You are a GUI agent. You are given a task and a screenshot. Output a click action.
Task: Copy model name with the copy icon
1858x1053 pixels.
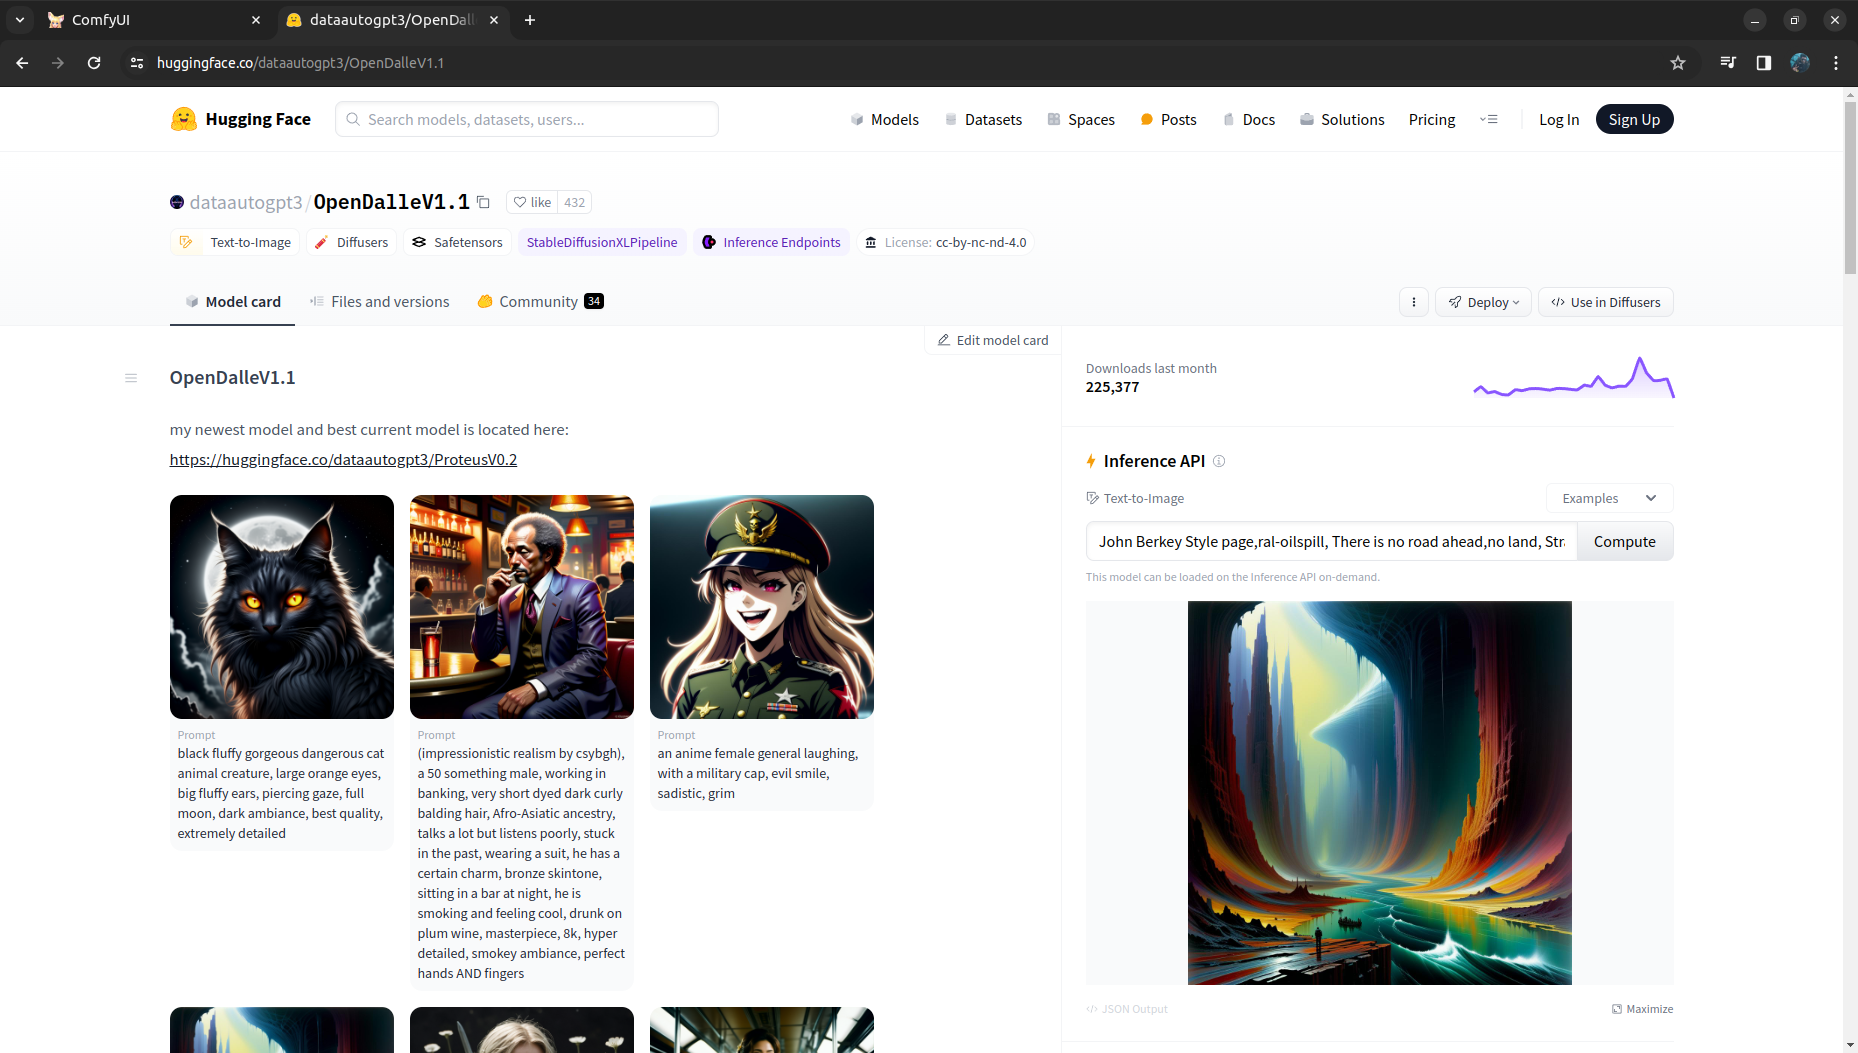483,202
